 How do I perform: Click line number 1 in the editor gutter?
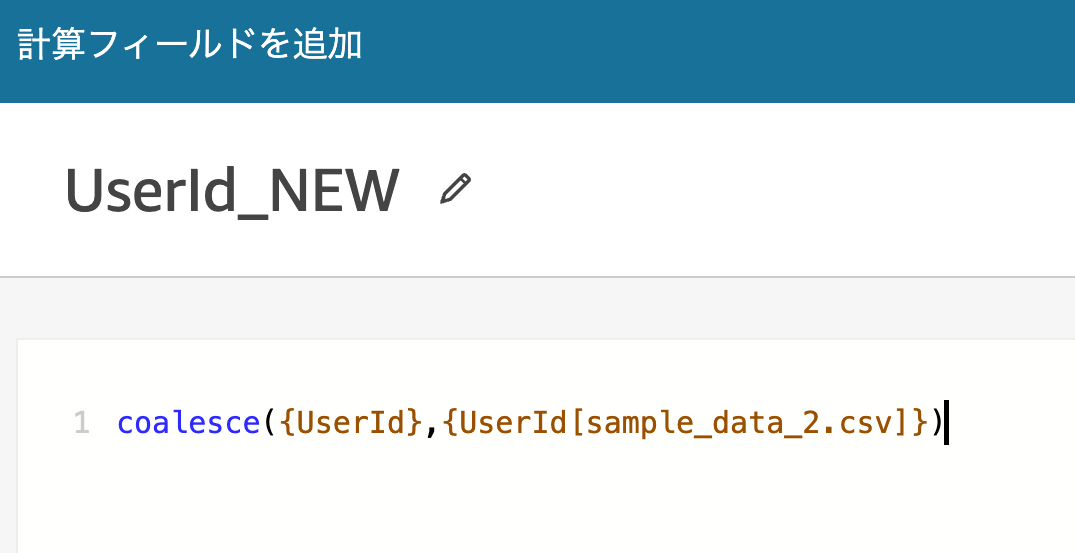82,423
